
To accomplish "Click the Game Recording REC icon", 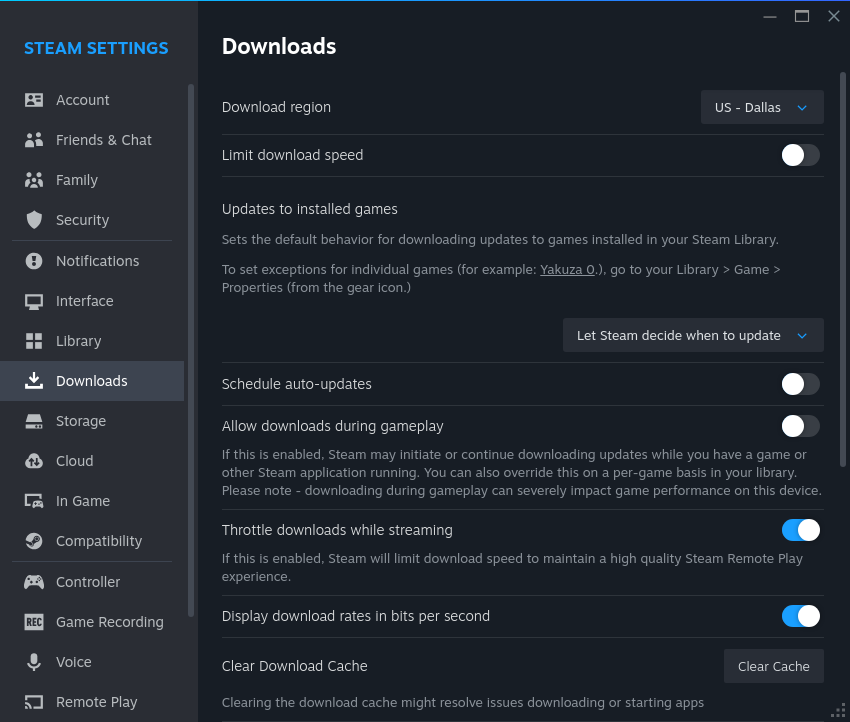I will pos(34,622).
